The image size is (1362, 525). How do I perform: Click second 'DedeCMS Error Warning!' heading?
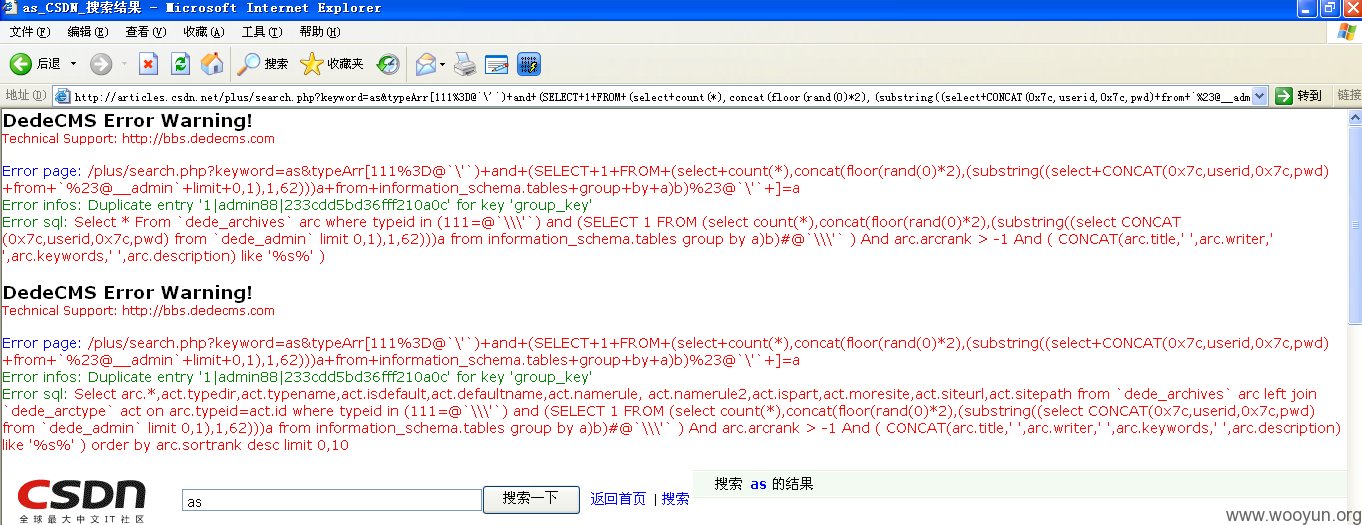(127, 293)
